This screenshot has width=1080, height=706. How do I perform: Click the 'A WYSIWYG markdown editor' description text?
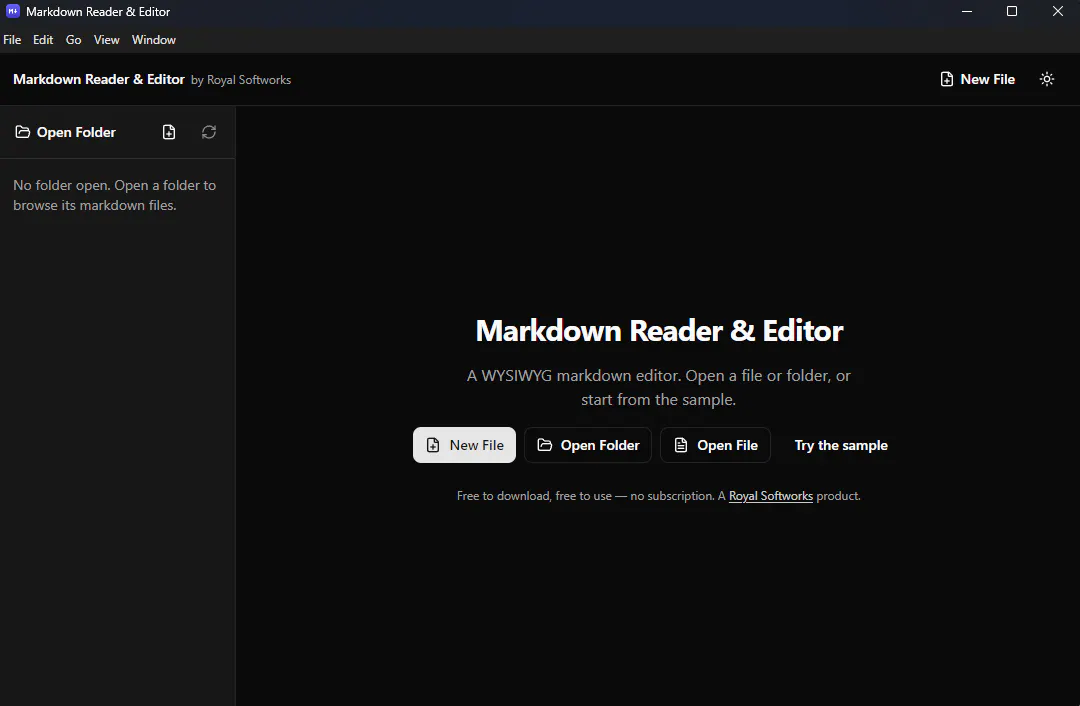(658, 387)
